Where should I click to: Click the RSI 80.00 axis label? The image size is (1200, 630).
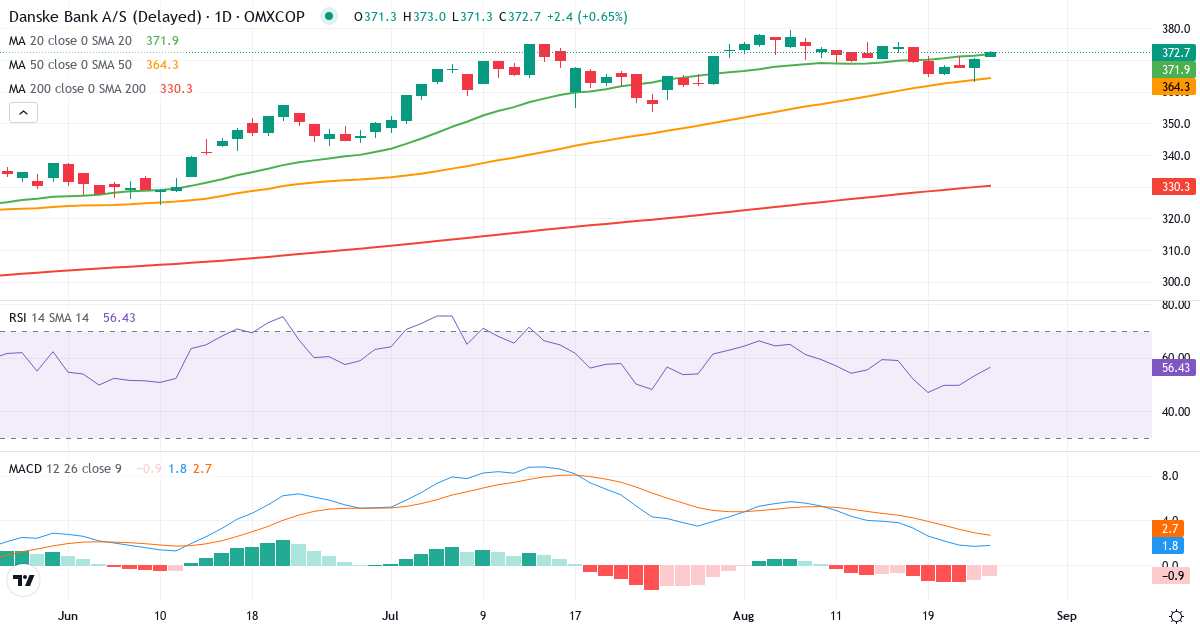pyautogui.click(x=1177, y=305)
